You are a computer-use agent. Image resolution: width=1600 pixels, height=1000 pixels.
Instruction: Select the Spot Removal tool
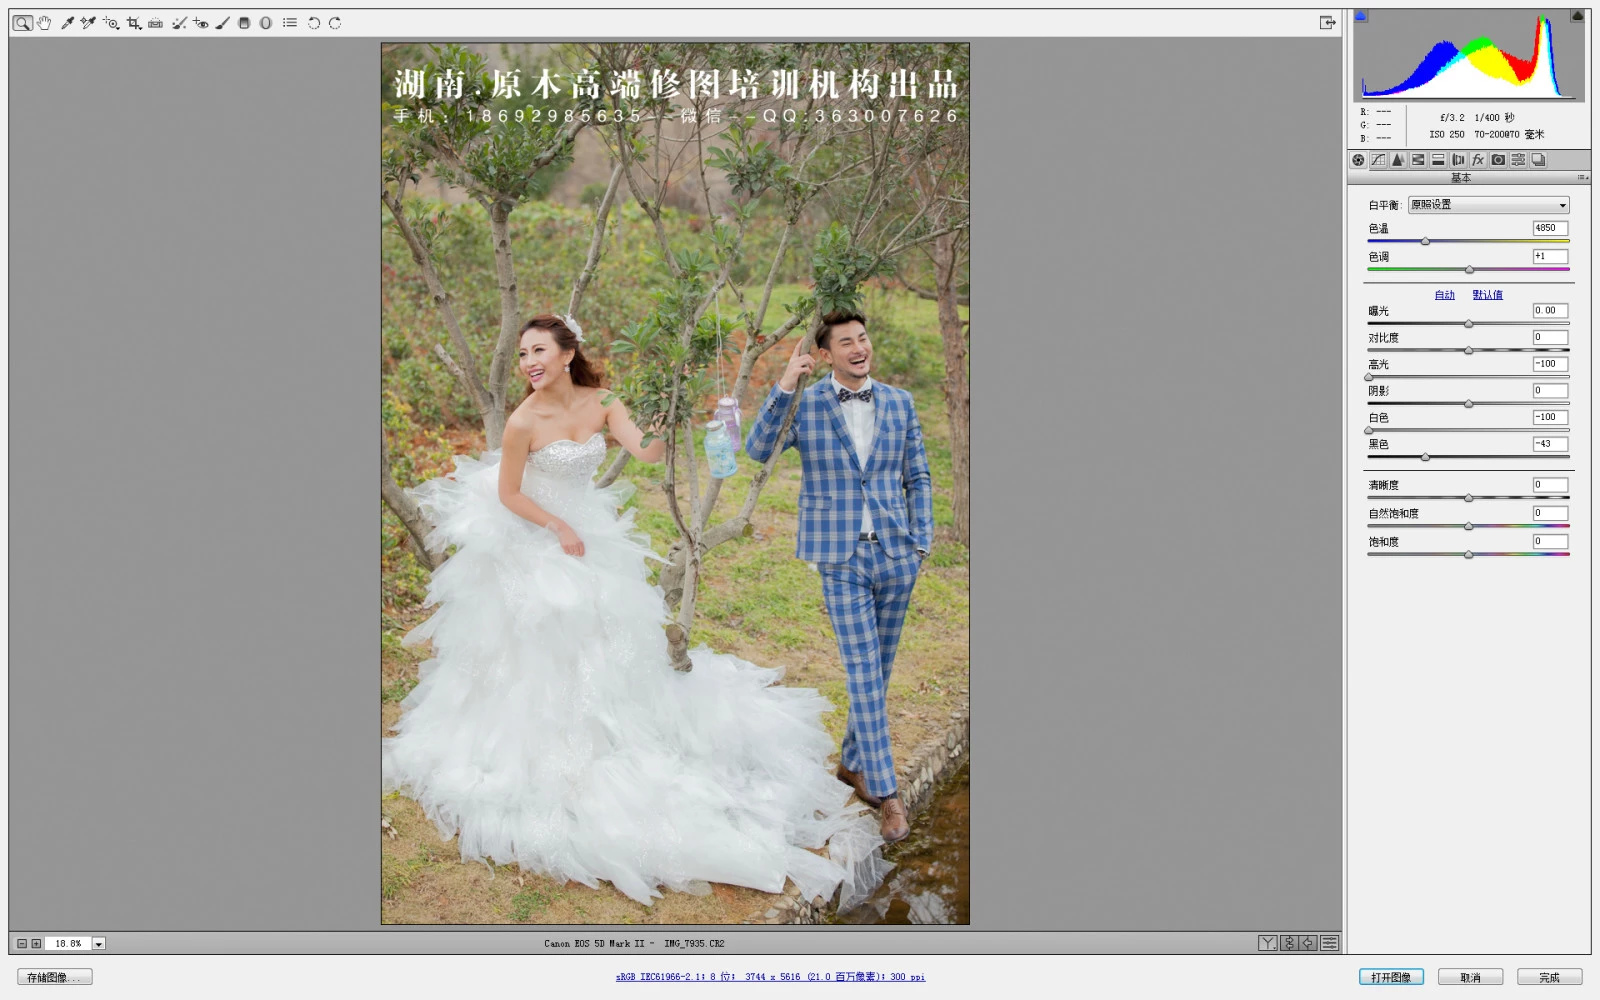[x=179, y=23]
